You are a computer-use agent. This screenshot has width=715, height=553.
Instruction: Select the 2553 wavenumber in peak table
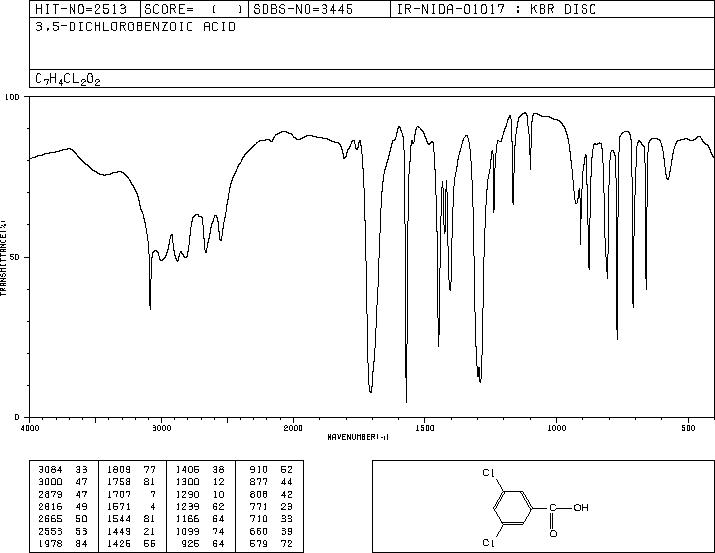(x=51, y=532)
